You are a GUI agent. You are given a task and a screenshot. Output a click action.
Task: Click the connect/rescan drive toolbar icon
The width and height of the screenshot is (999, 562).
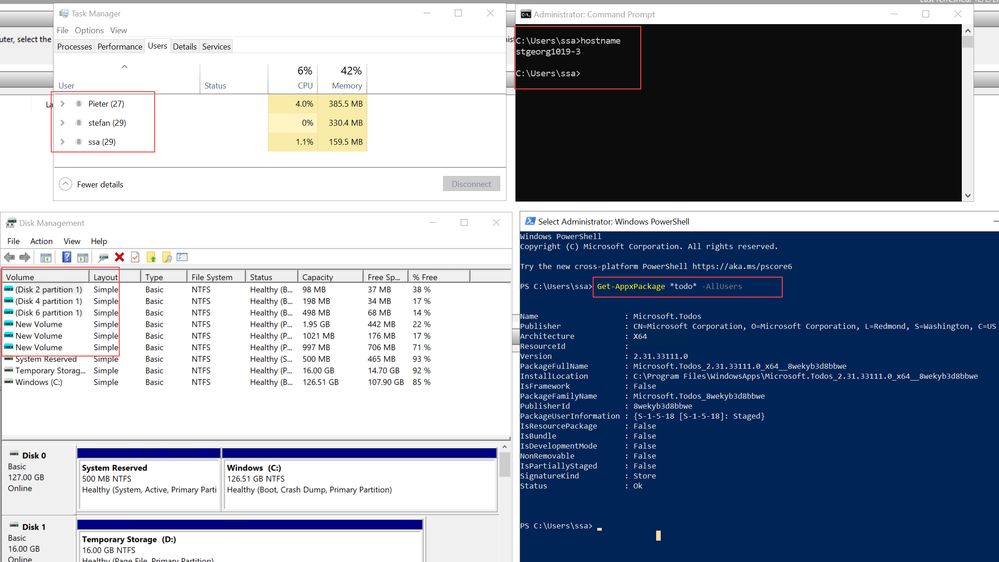coord(103,257)
